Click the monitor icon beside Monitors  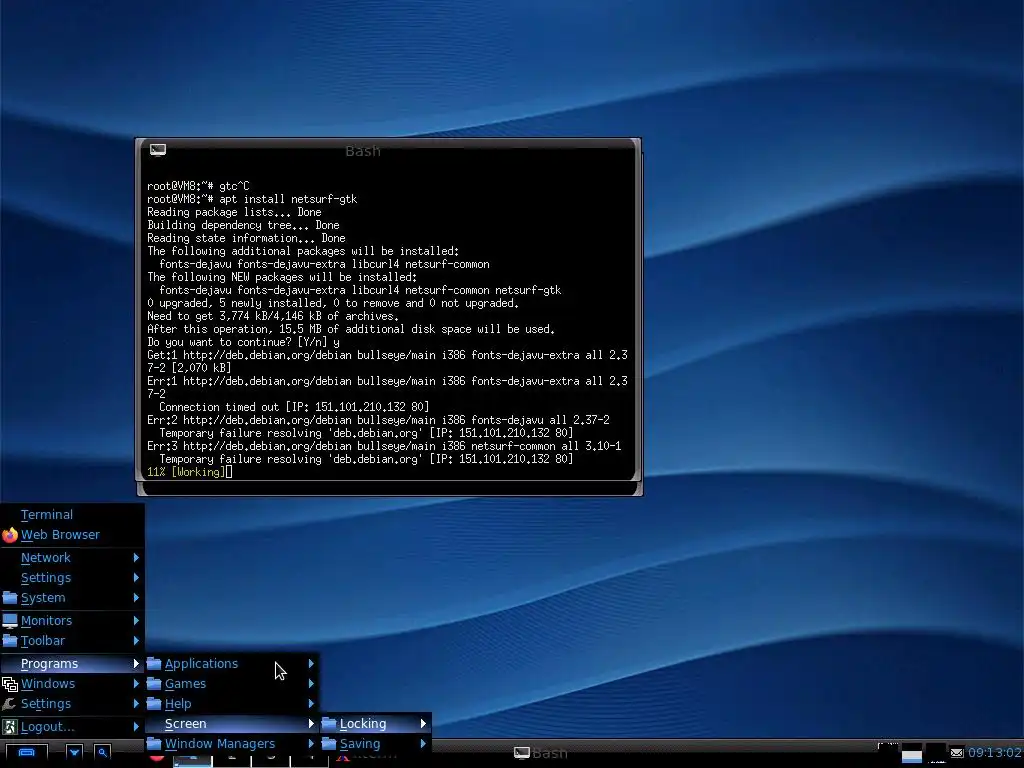[10, 620]
